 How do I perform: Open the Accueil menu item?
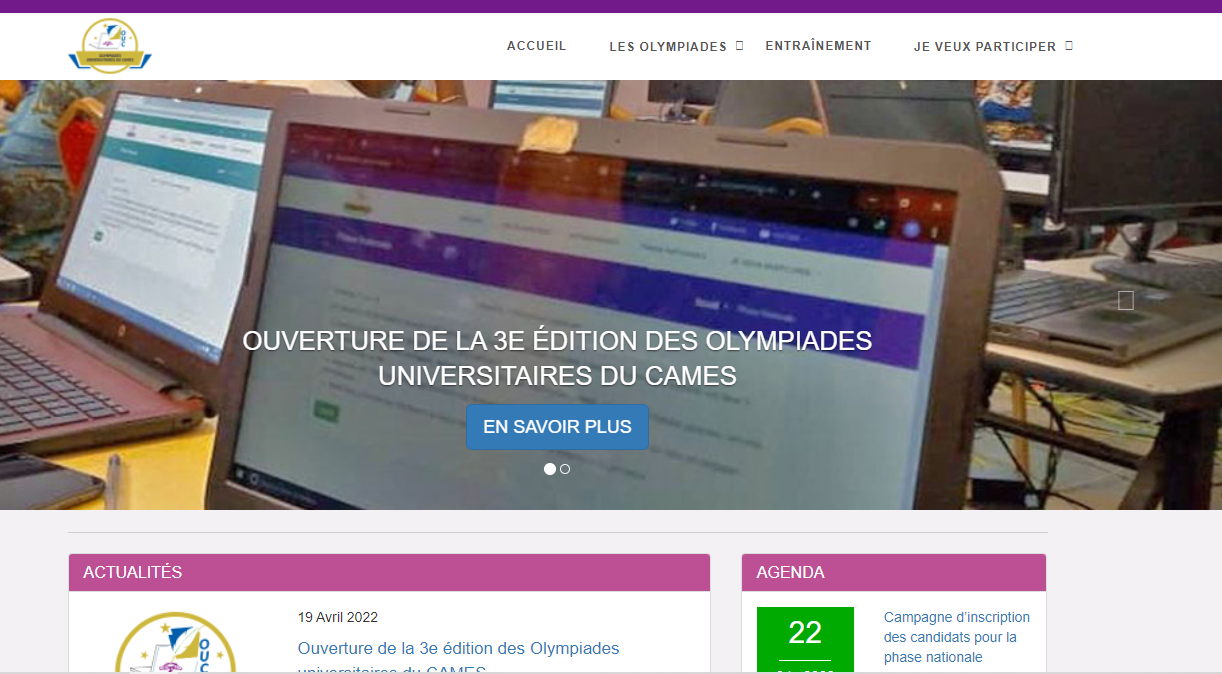coord(536,46)
